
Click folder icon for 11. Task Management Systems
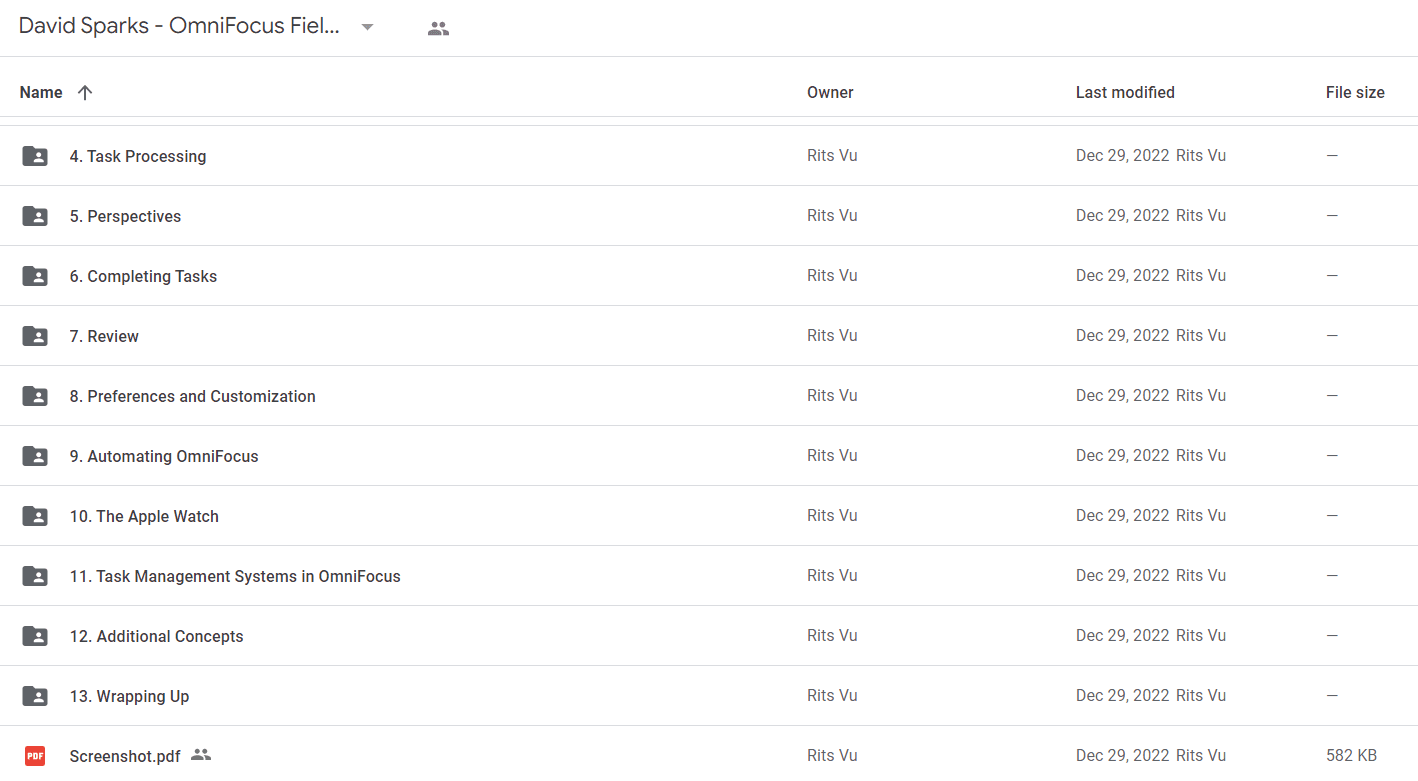pyautogui.click(x=35, y=576)
